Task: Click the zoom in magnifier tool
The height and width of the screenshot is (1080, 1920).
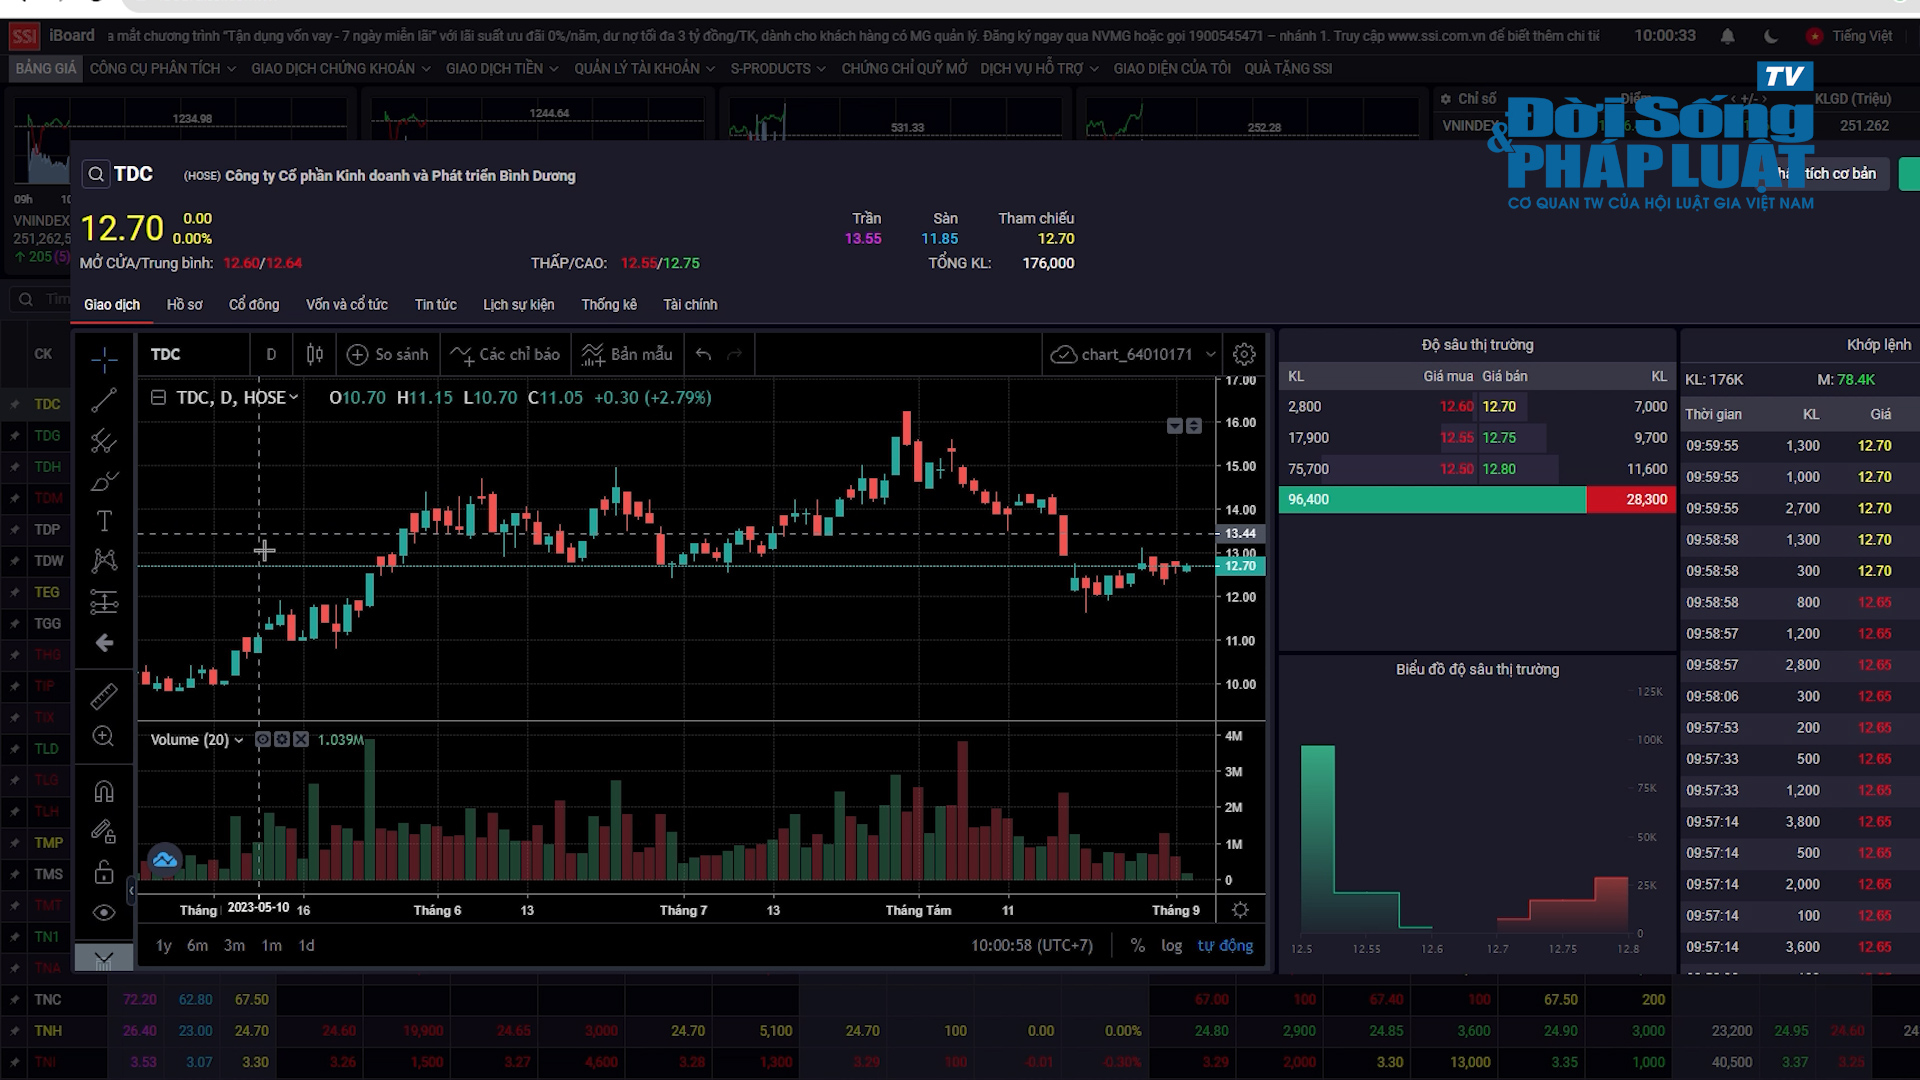Action: click(x=104, y=737)
